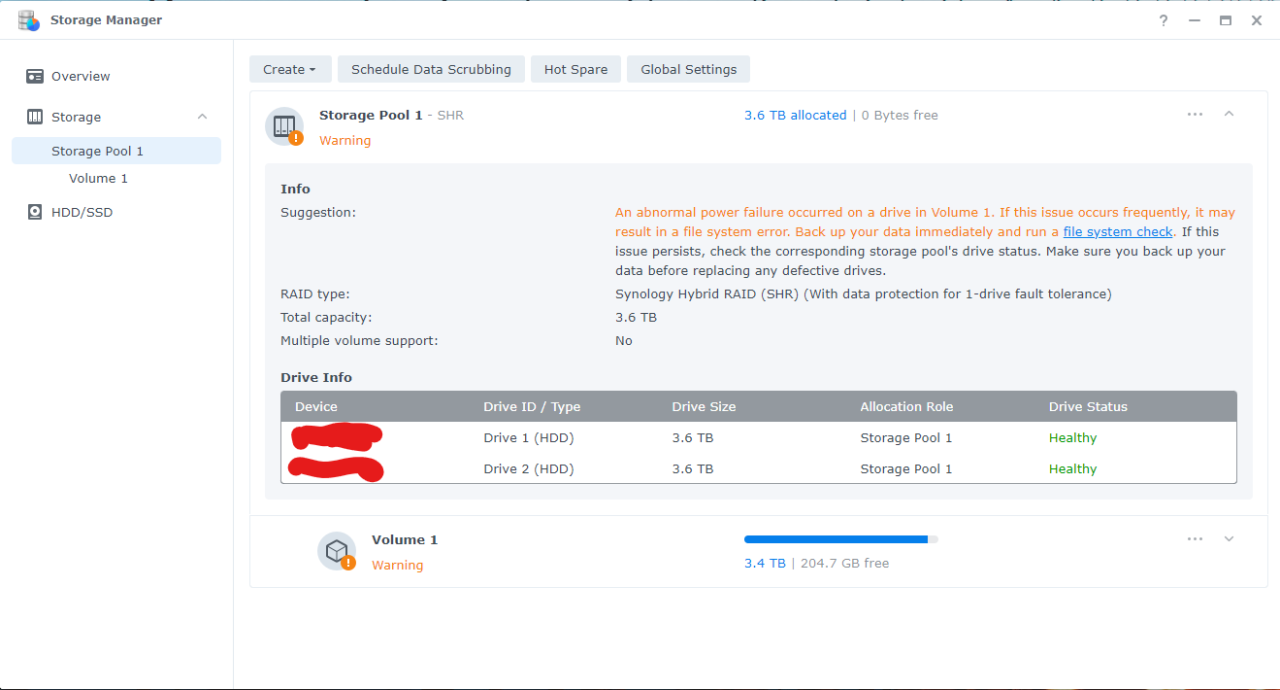Open the help question mark icon
Image resolution: width=1280 pixels, height=690 pixels.
1163,20
